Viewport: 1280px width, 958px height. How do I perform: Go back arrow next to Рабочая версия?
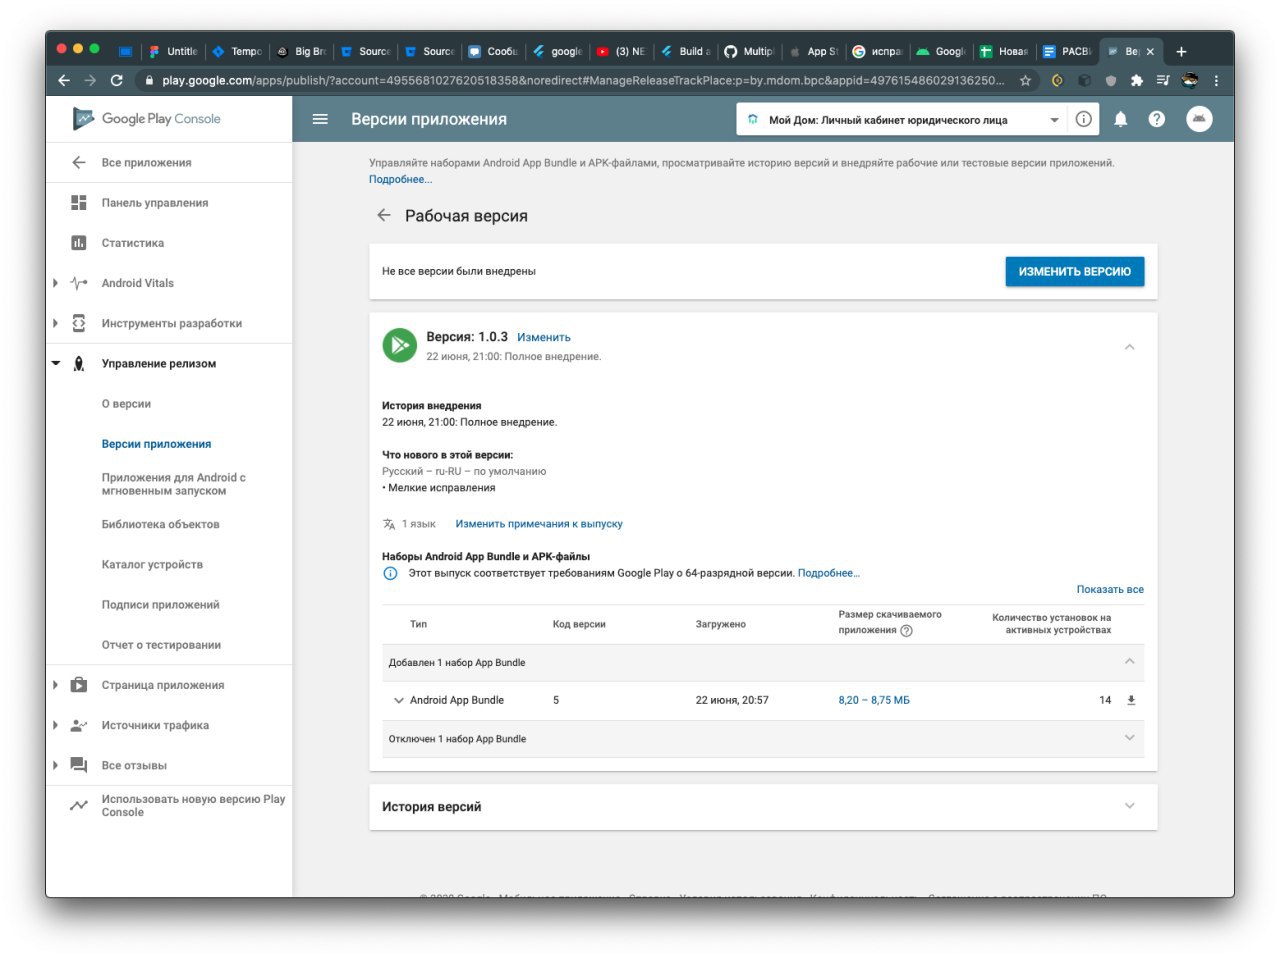tap(383, 215)
